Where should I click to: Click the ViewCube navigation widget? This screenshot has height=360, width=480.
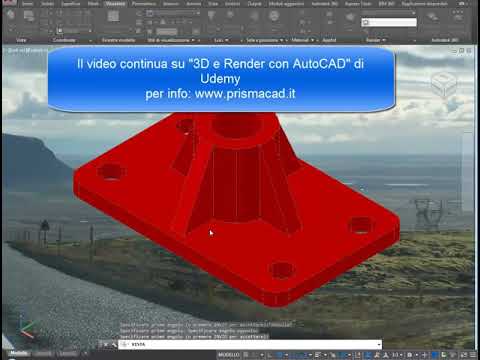[x=443, y=85]
